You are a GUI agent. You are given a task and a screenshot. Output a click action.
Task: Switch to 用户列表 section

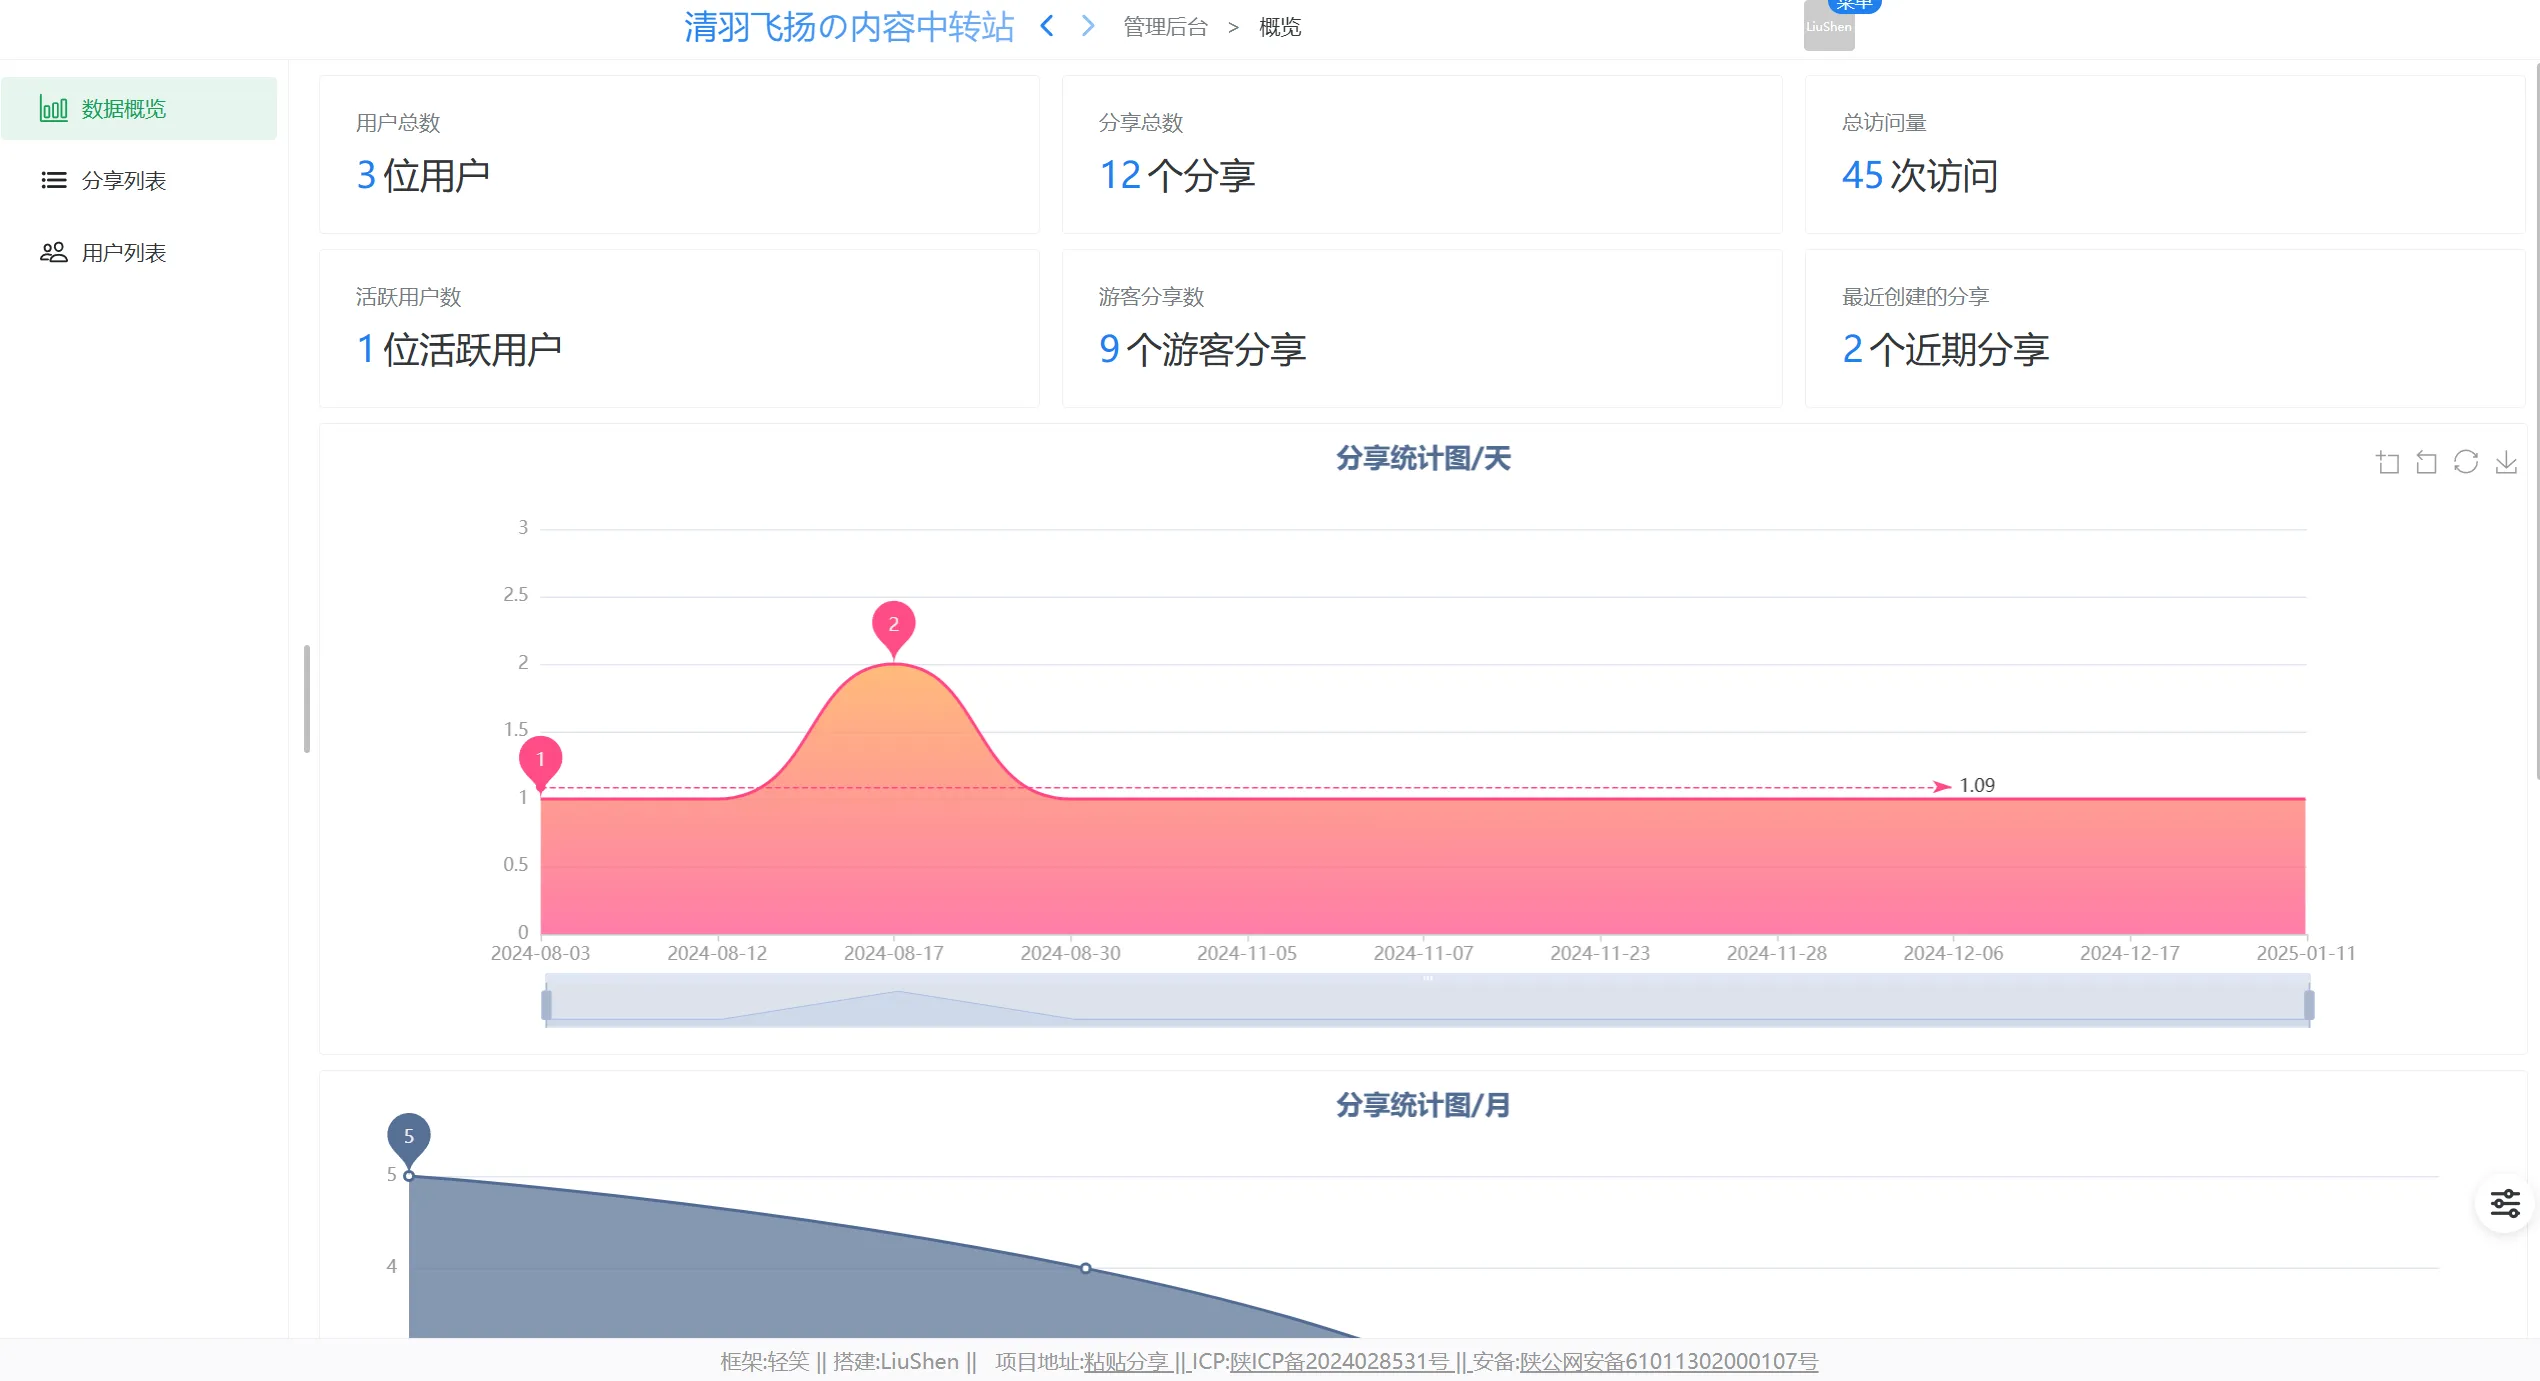pyautogui.click(x=125, y=252)
